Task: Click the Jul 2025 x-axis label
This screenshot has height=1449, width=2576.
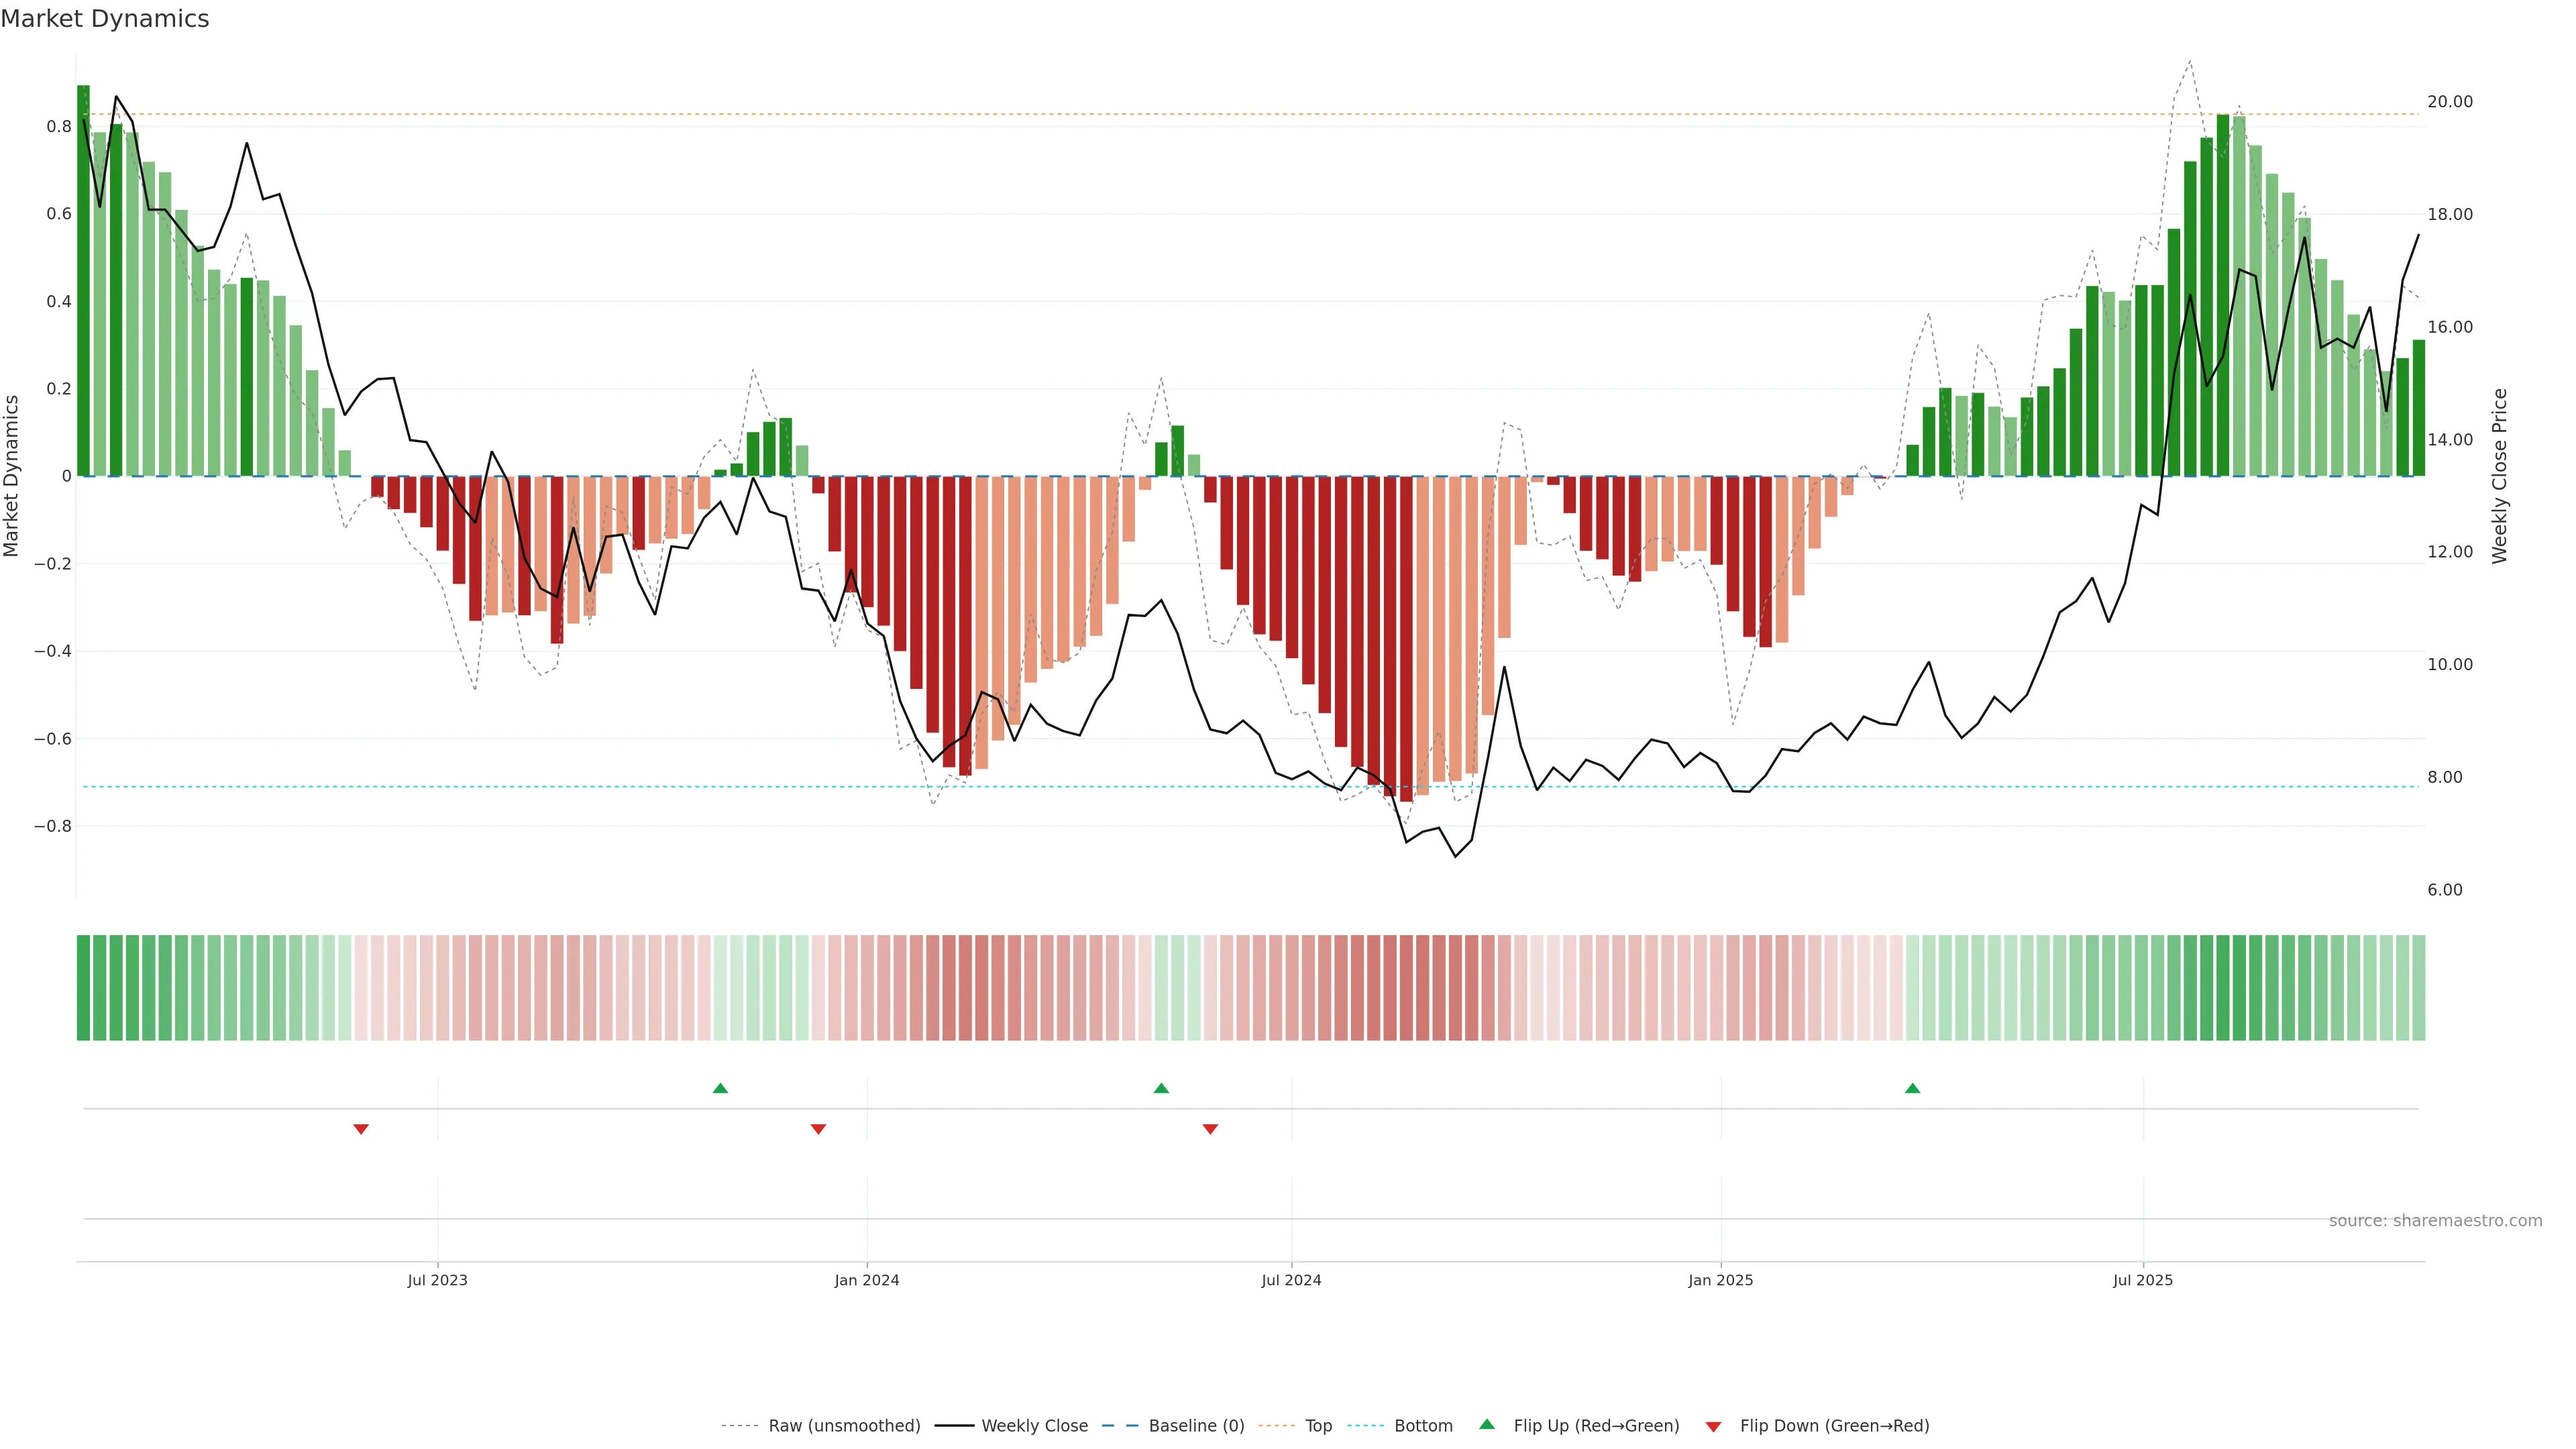Action: (2143, 1280)
